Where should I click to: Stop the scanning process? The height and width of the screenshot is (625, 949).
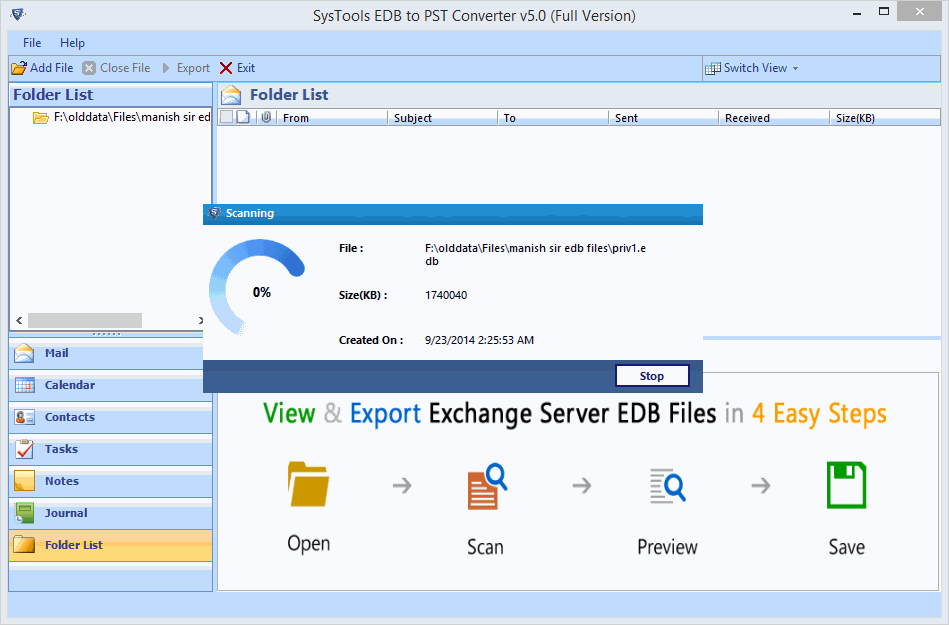[x=652, y=376]
